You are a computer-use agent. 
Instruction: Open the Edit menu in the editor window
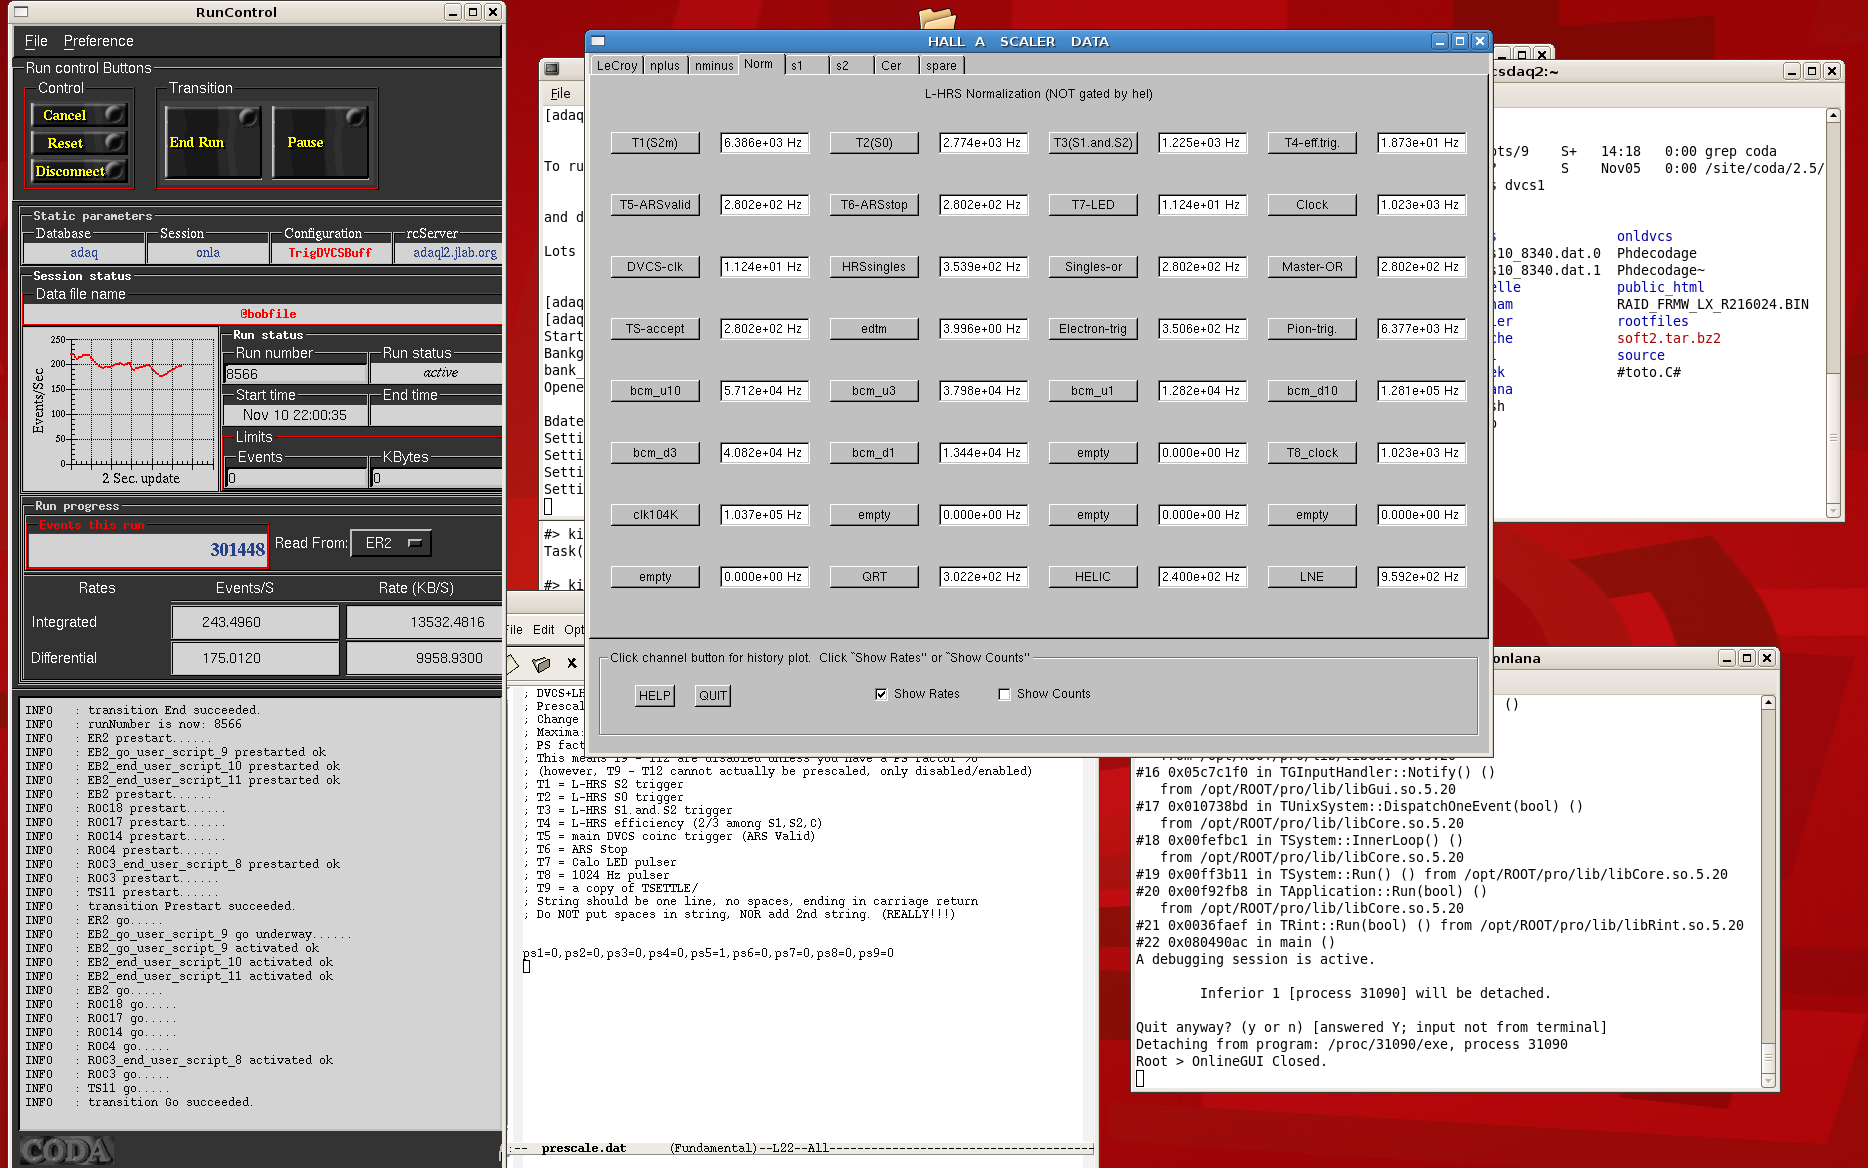543,630
